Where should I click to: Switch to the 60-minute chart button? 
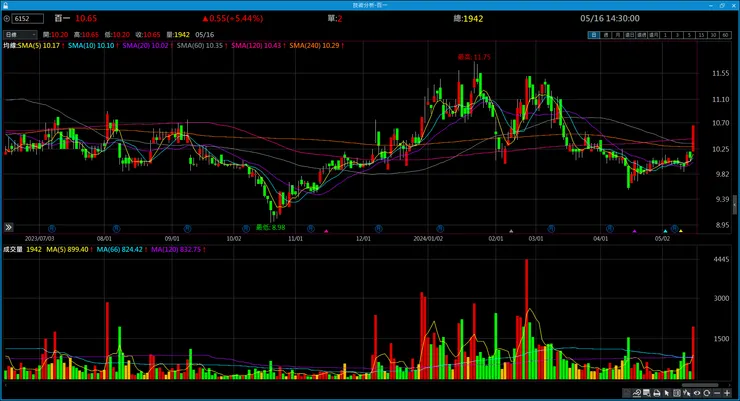[x=726, y=35]
